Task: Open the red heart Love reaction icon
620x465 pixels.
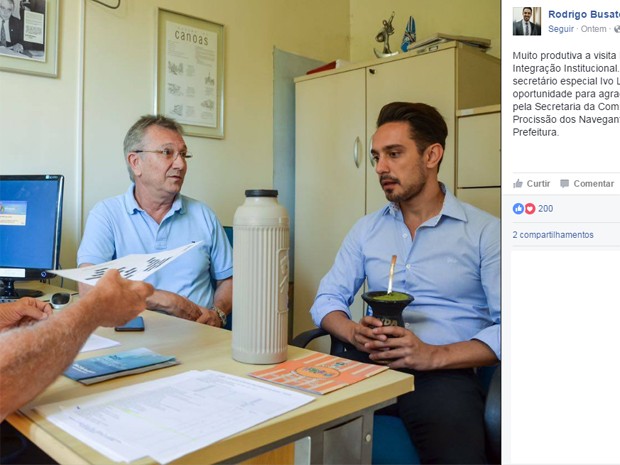Action: point(530,208)
